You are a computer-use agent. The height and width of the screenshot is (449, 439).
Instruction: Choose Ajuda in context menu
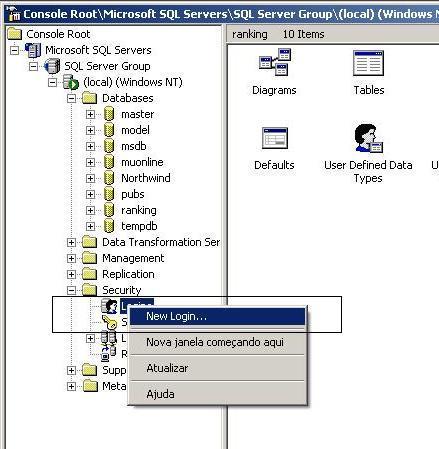217,394
